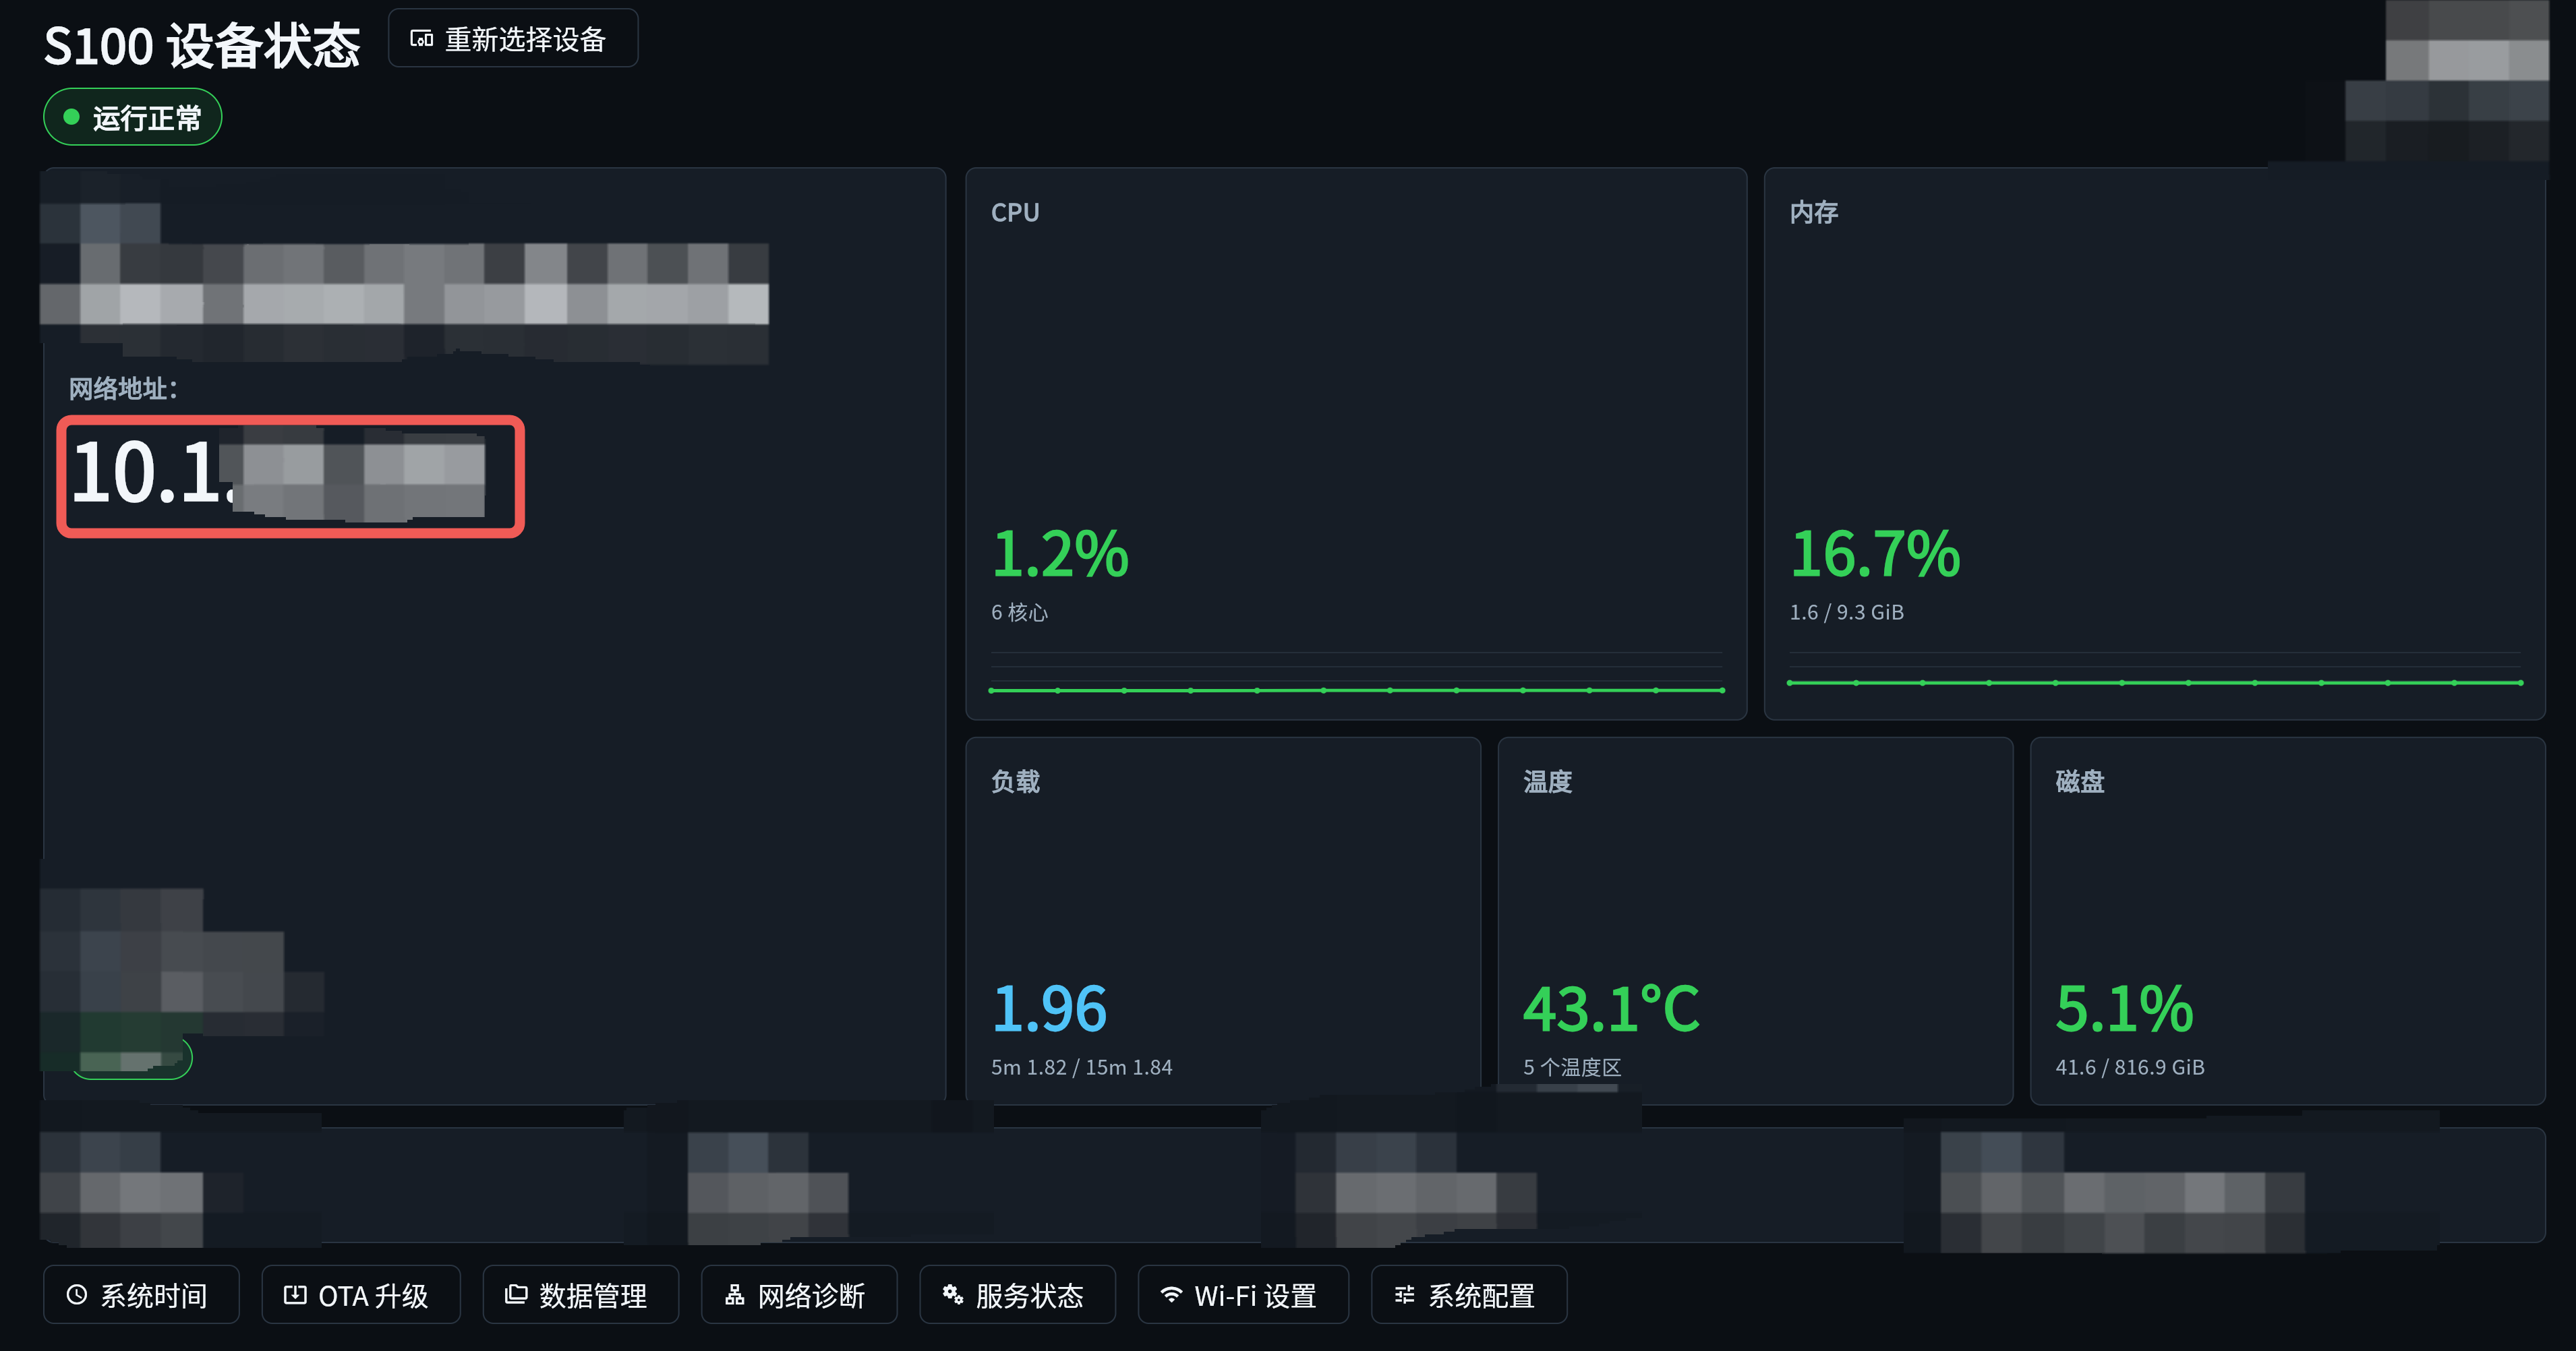
Task: Click the network icon in 网络诊断
Action: click(x=734, y=1295)
